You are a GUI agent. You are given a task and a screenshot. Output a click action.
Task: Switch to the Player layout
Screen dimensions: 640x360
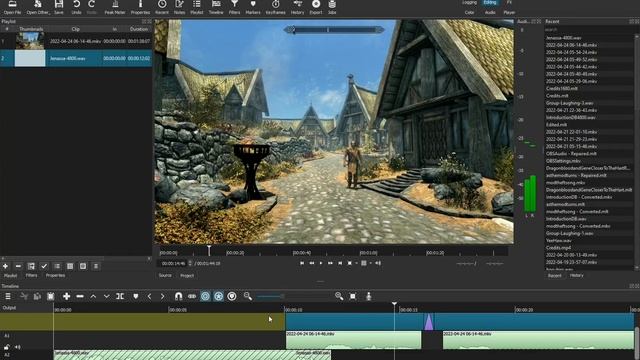pyautogui.click(x=509, y=13)
